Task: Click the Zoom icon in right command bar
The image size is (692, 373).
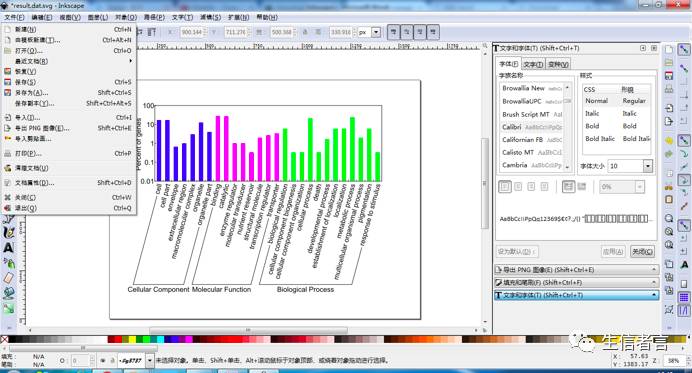Action: (669, 219)
